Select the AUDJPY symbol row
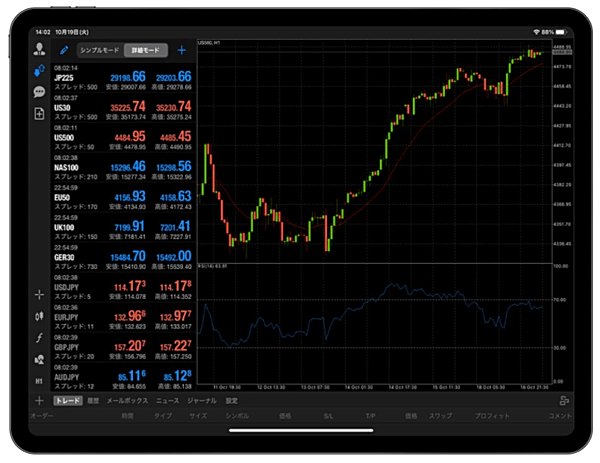This screenshot has width=600, height=463. coord(123,377)
